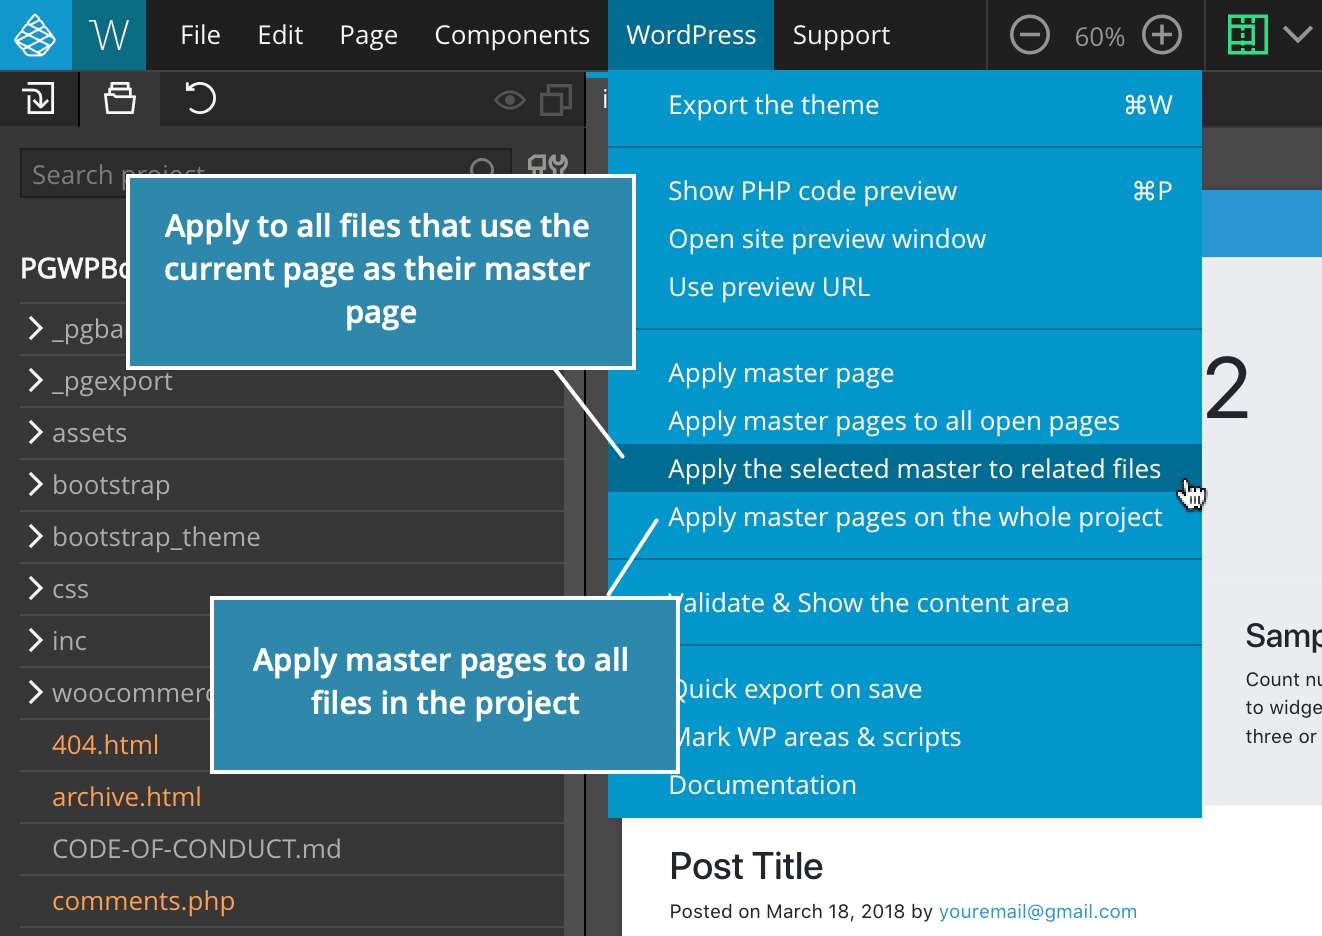The image size is (1322, 936).
Task: Click the zoom out minus icon
Action: click(1029, 35)
